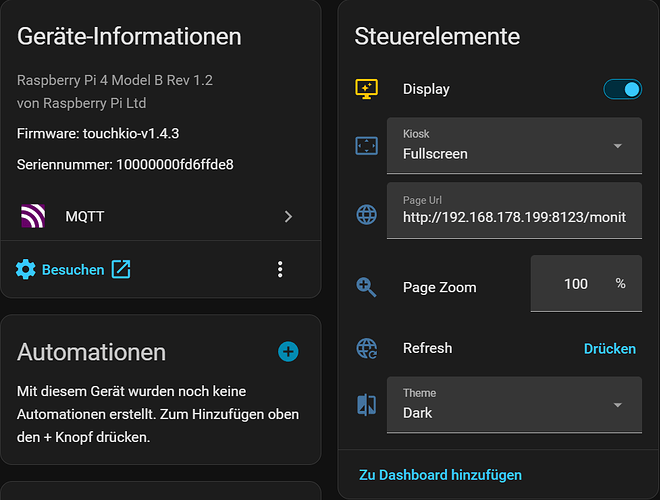This screenshot has height=500, width=660.
Task: Open the Kiosk Fullscreen dropdown
Action: pos(514,146)
